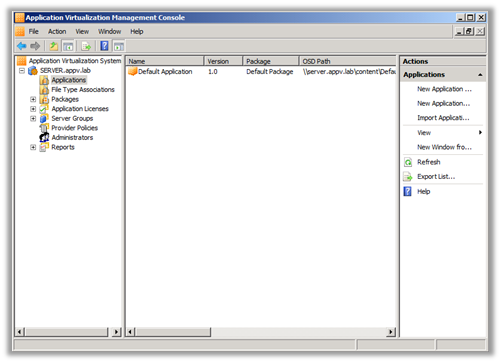Click list pane scrollbar right arrow
Screen dimensions: 501x363
[391, 332]
